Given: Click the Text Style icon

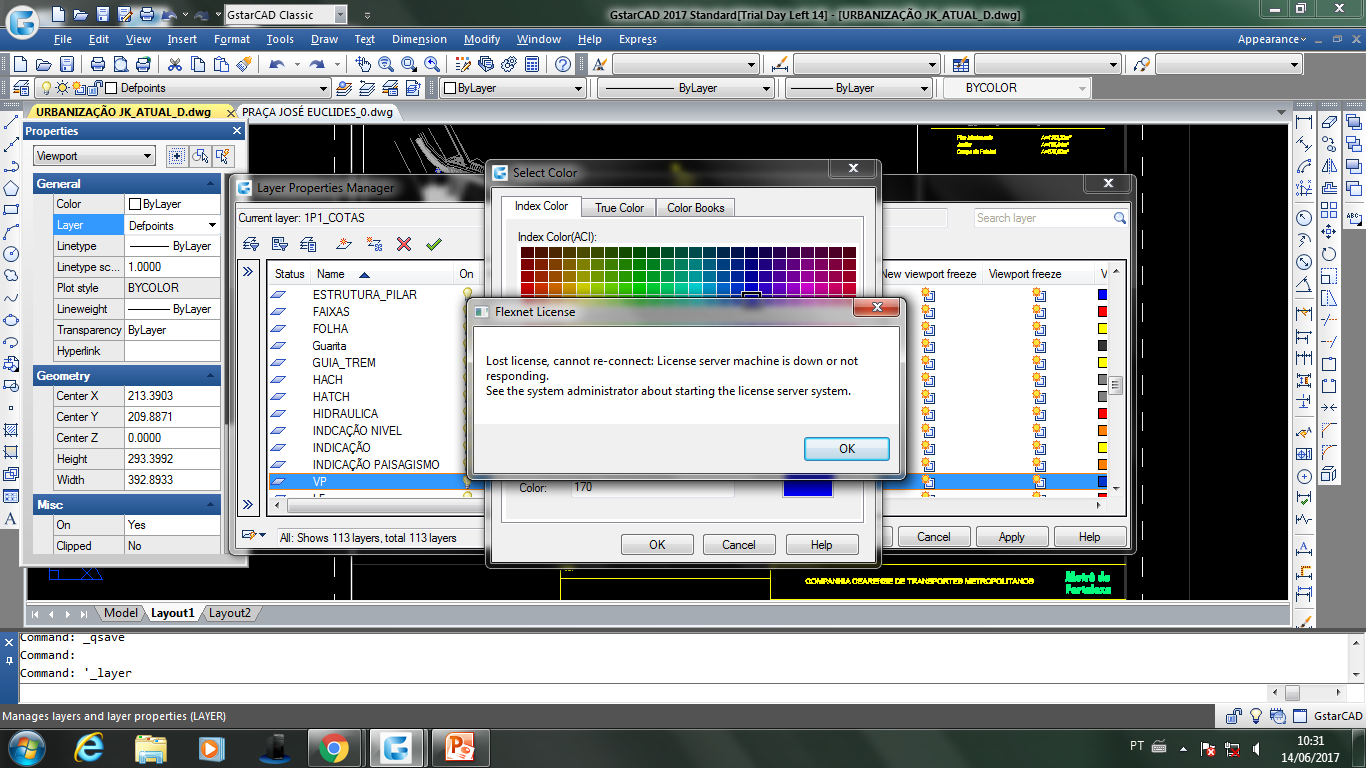Looking at the screenshot, I should pos(600,64).
